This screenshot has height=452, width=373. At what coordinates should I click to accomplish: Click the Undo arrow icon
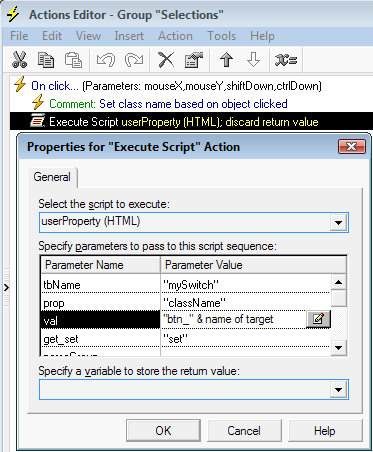[106, 60]
